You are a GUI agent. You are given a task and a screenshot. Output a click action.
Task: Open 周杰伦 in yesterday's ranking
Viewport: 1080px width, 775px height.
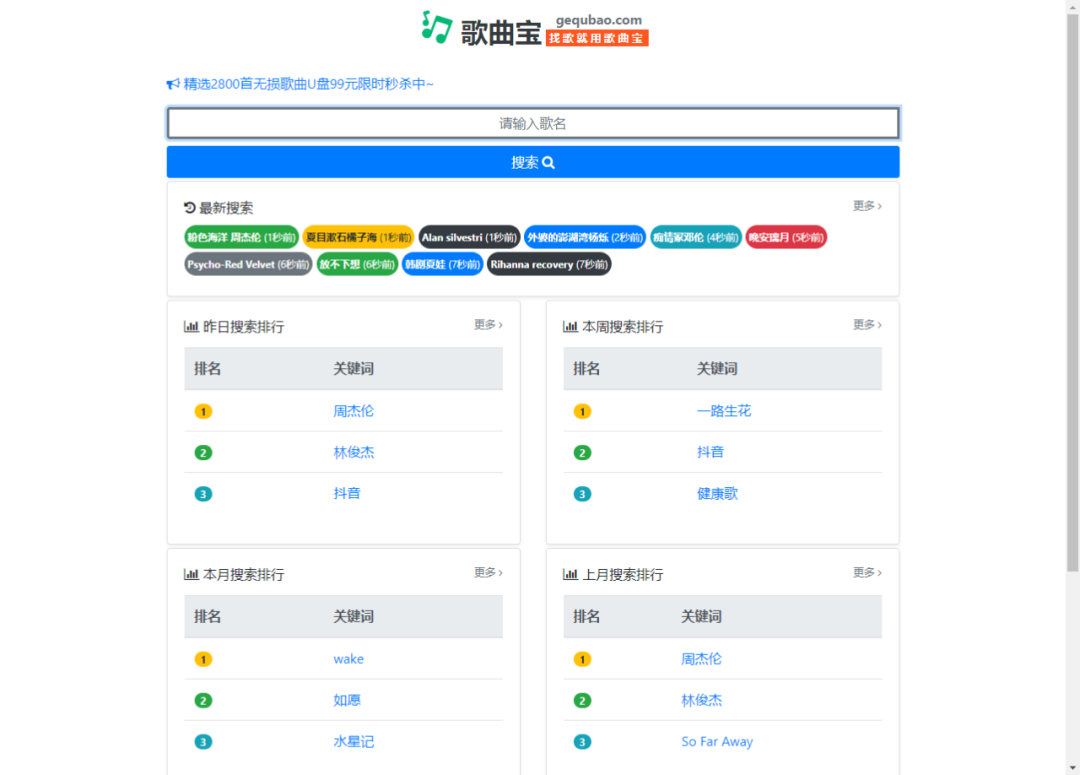(x=353, y=411)
